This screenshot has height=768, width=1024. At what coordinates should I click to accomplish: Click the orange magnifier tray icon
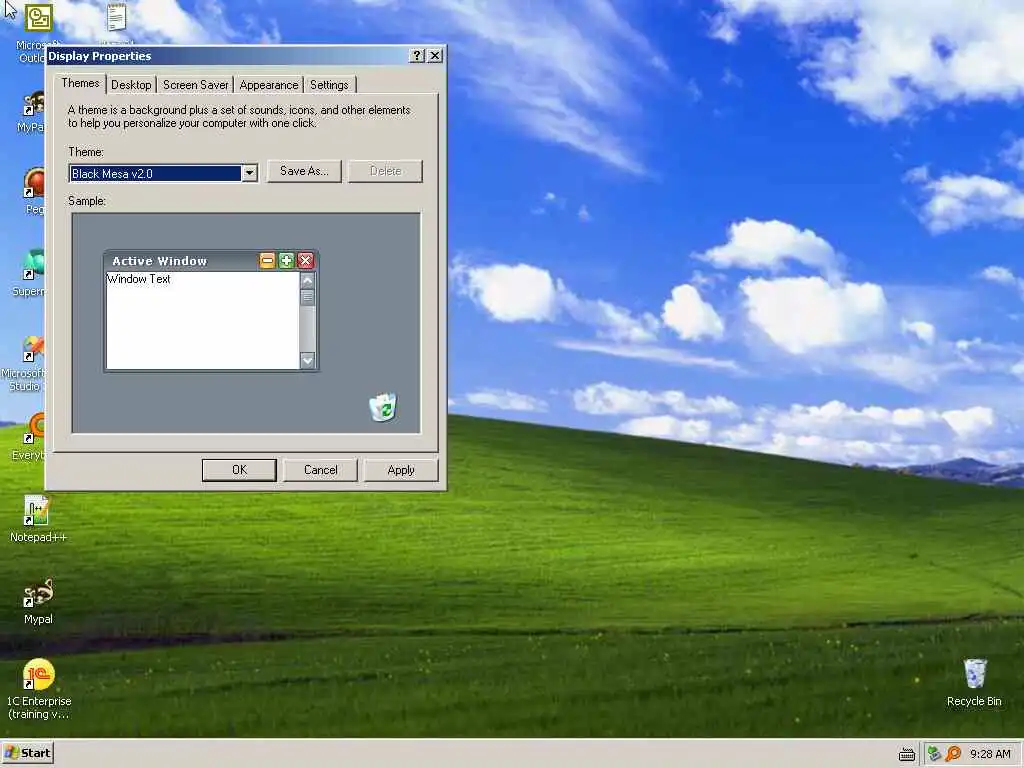(x=953, y=754)
